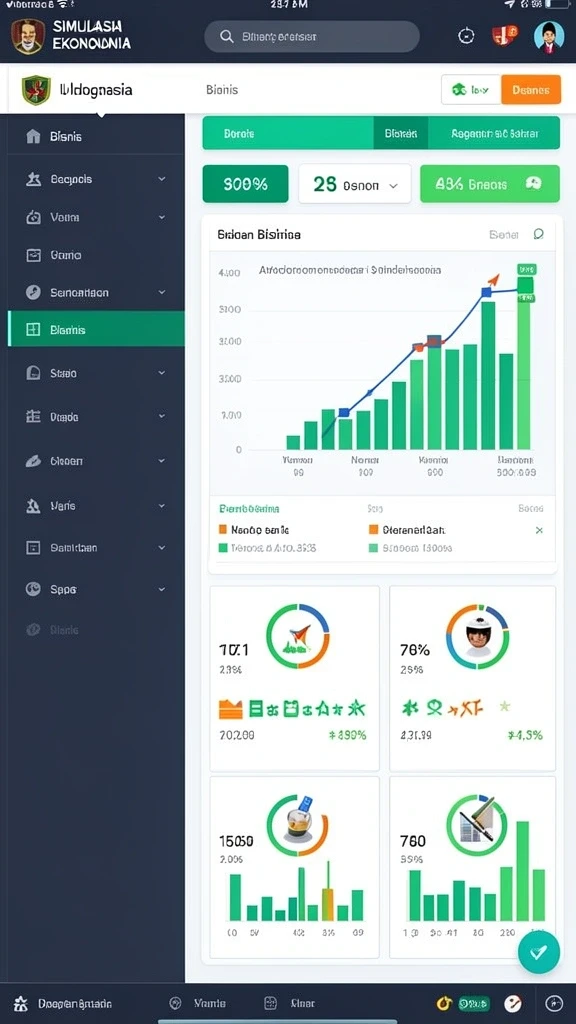Toggle the orange Oterenariaat legend square
Image resolution: width=576 pixels, height=1024 pixels.
click(374, 530)
